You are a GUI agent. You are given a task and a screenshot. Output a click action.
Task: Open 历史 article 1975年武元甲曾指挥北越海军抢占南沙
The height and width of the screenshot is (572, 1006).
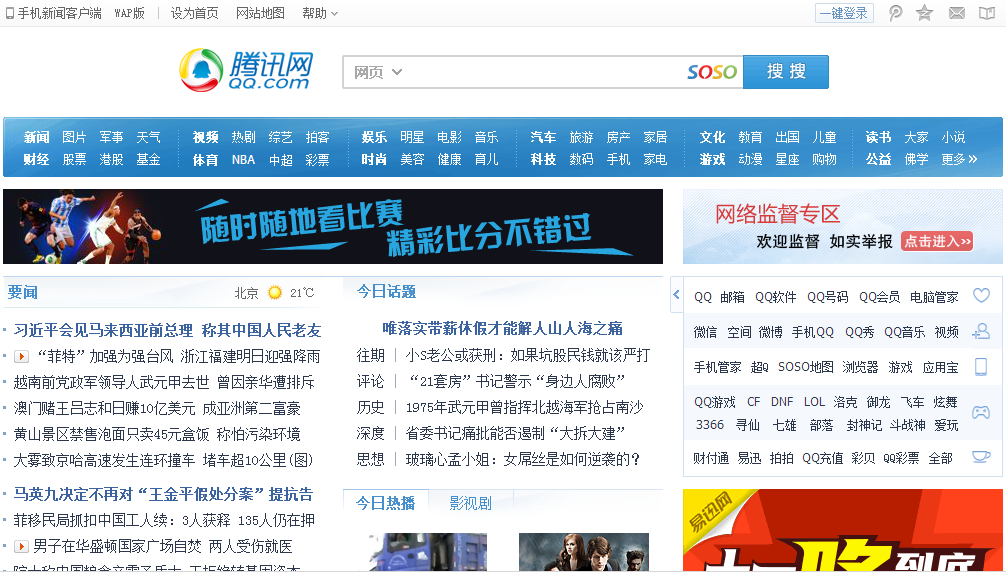pyautogui.click(x=524, y=407)
